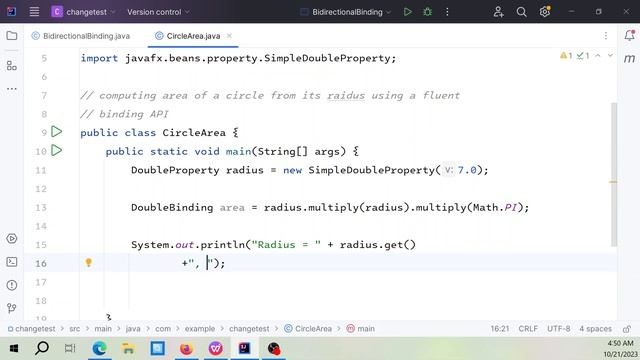The width and height of the screenshot is (640, 360).
Task: Click src breadcrumb
Action: (75, 329)
